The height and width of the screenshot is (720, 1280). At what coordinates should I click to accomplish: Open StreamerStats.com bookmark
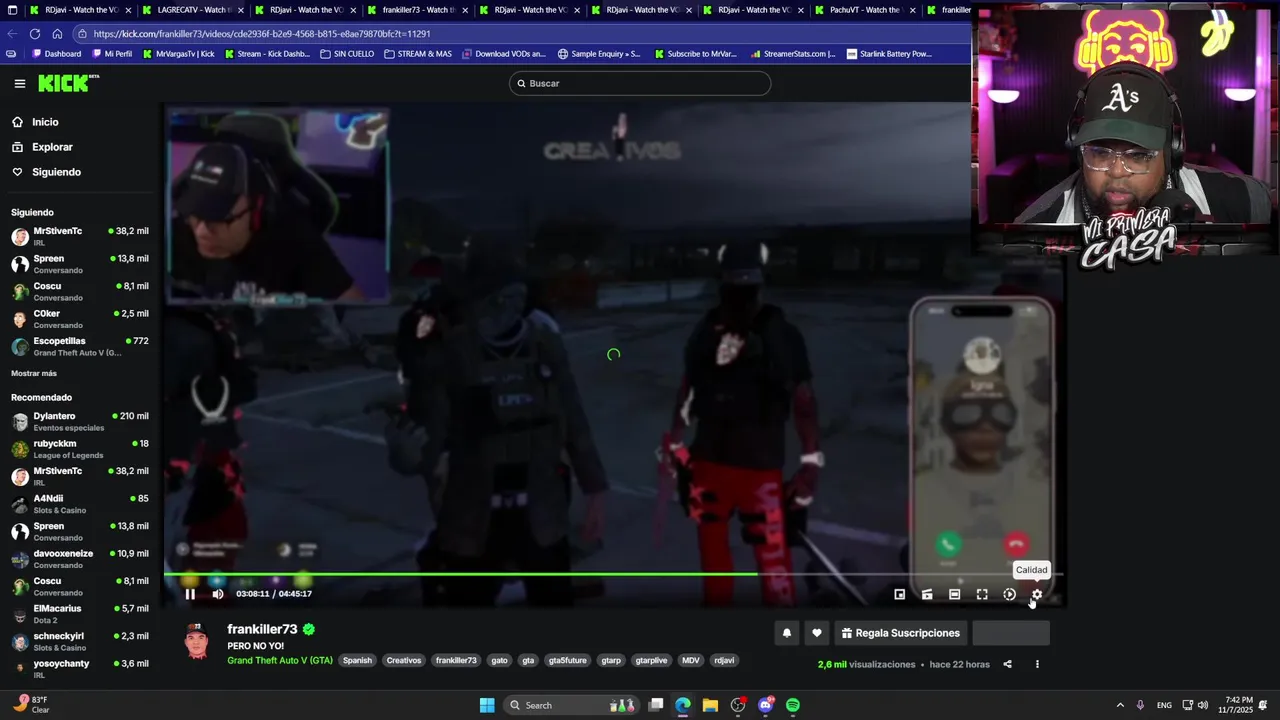coord(792,54)
